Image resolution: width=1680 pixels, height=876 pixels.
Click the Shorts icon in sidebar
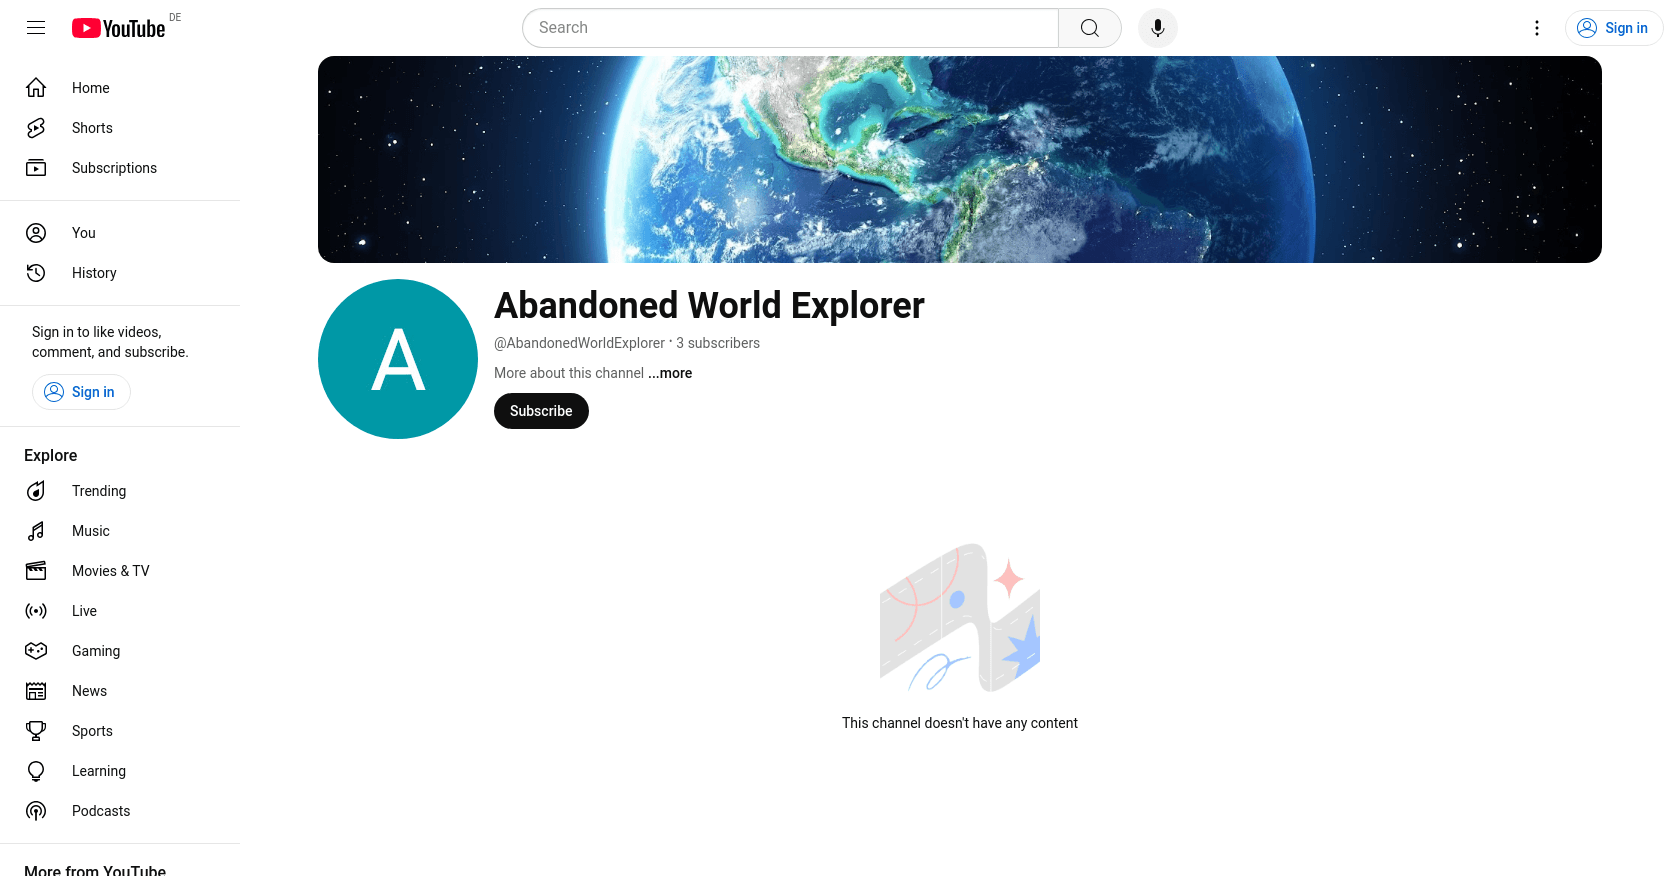(x=36, y=128)
